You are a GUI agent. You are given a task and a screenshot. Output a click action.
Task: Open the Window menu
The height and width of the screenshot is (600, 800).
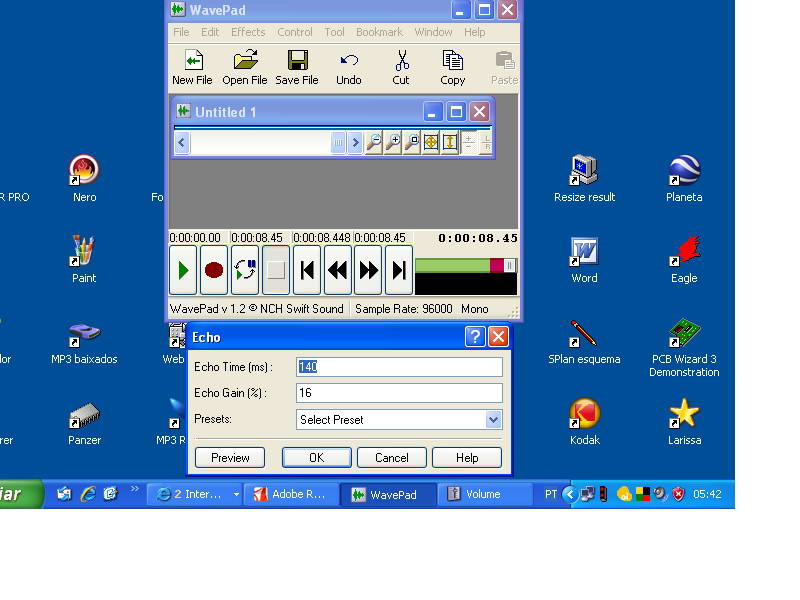[433, 32]
